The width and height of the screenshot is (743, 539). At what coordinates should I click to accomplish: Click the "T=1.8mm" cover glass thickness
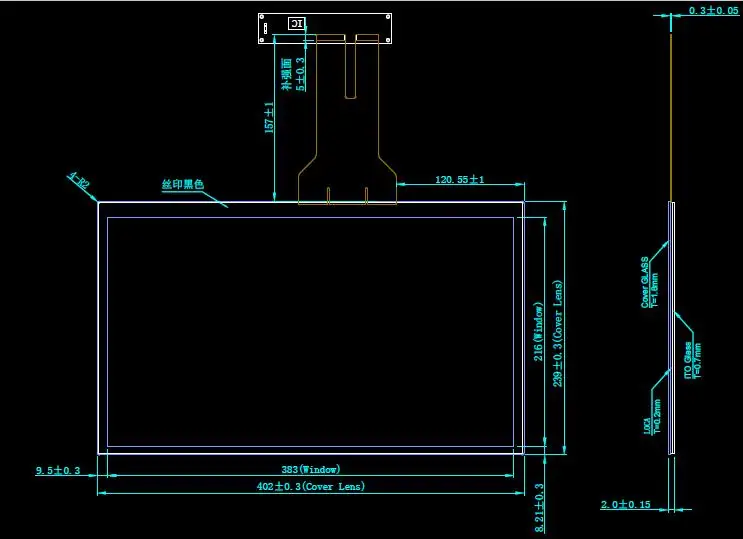click(x=654, y=290)
